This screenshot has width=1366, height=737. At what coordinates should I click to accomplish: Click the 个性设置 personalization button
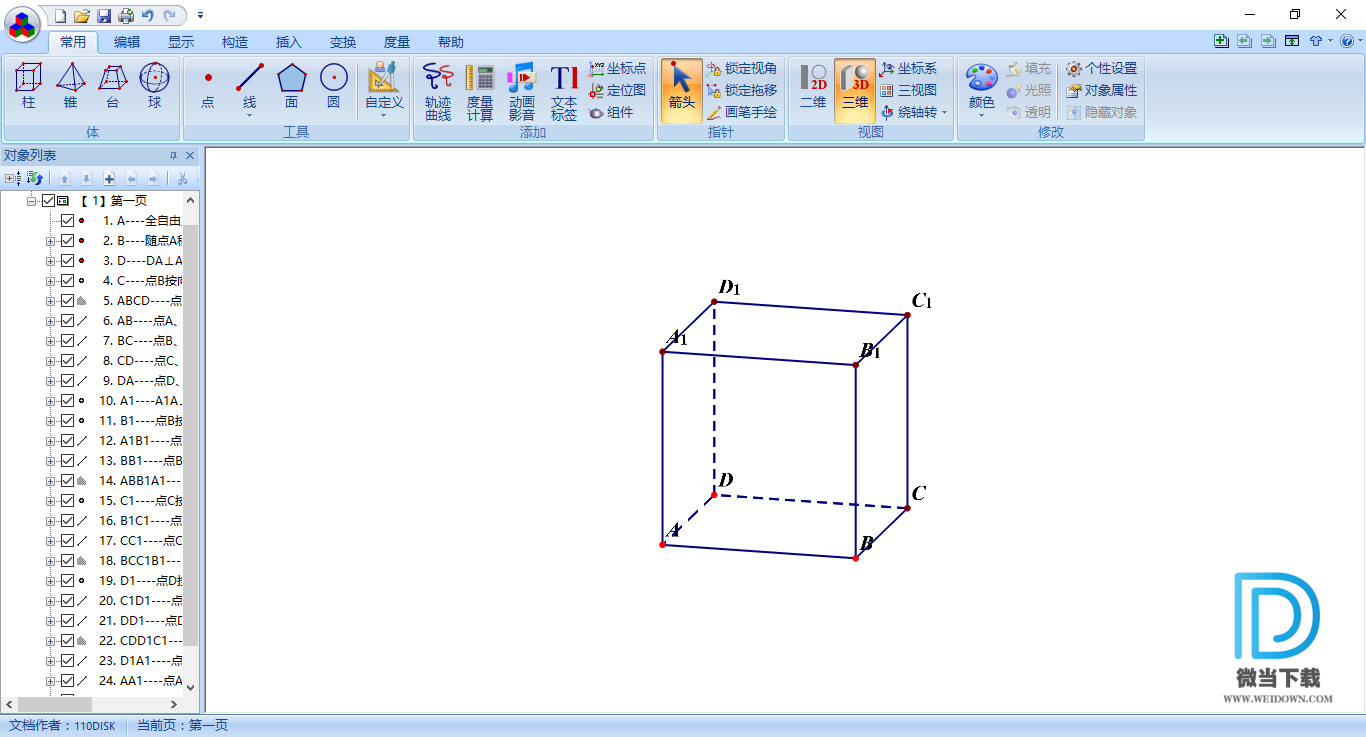tap(1101, 69)
